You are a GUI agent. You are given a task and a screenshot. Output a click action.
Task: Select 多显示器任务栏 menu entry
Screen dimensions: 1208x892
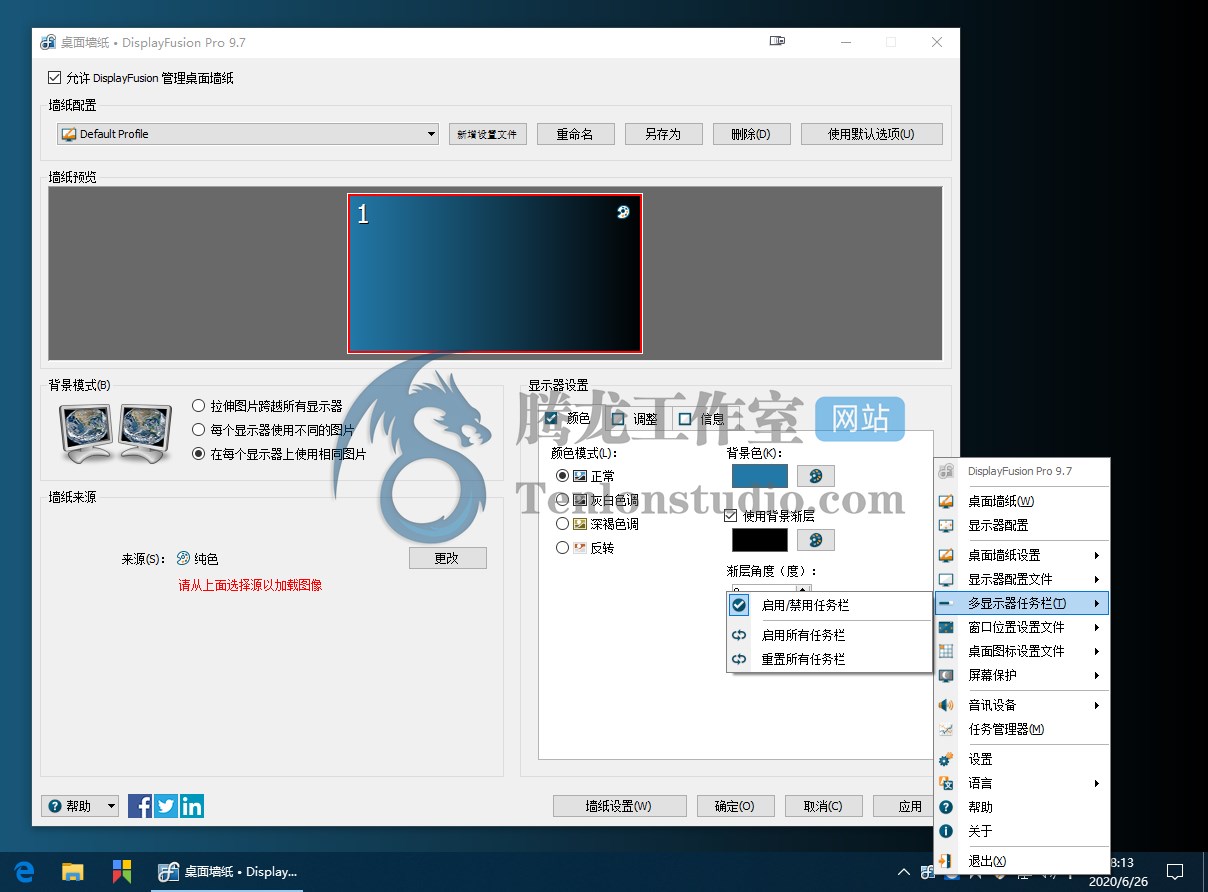coord(1022,603)
